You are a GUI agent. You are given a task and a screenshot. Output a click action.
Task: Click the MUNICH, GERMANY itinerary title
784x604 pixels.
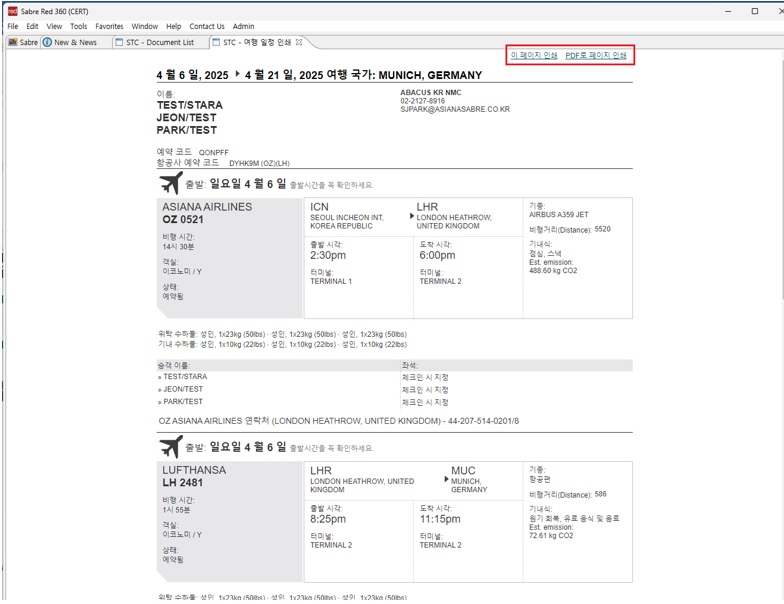tap(430, 75)
